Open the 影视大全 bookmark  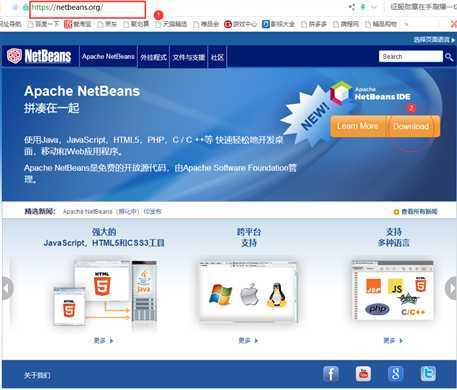(278, 24)
